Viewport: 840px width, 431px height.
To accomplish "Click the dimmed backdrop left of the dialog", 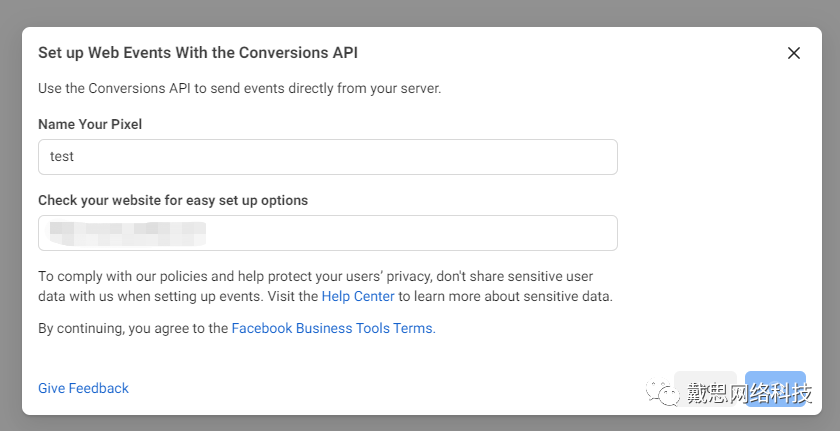I will pyautogui.click(x=10, y=220).
